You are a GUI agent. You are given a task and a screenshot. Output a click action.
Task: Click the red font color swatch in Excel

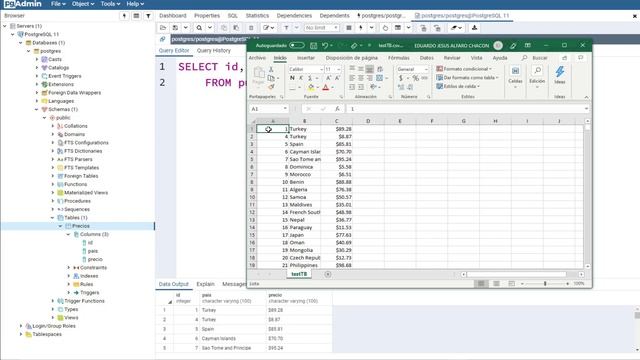[x=325, y=87]
